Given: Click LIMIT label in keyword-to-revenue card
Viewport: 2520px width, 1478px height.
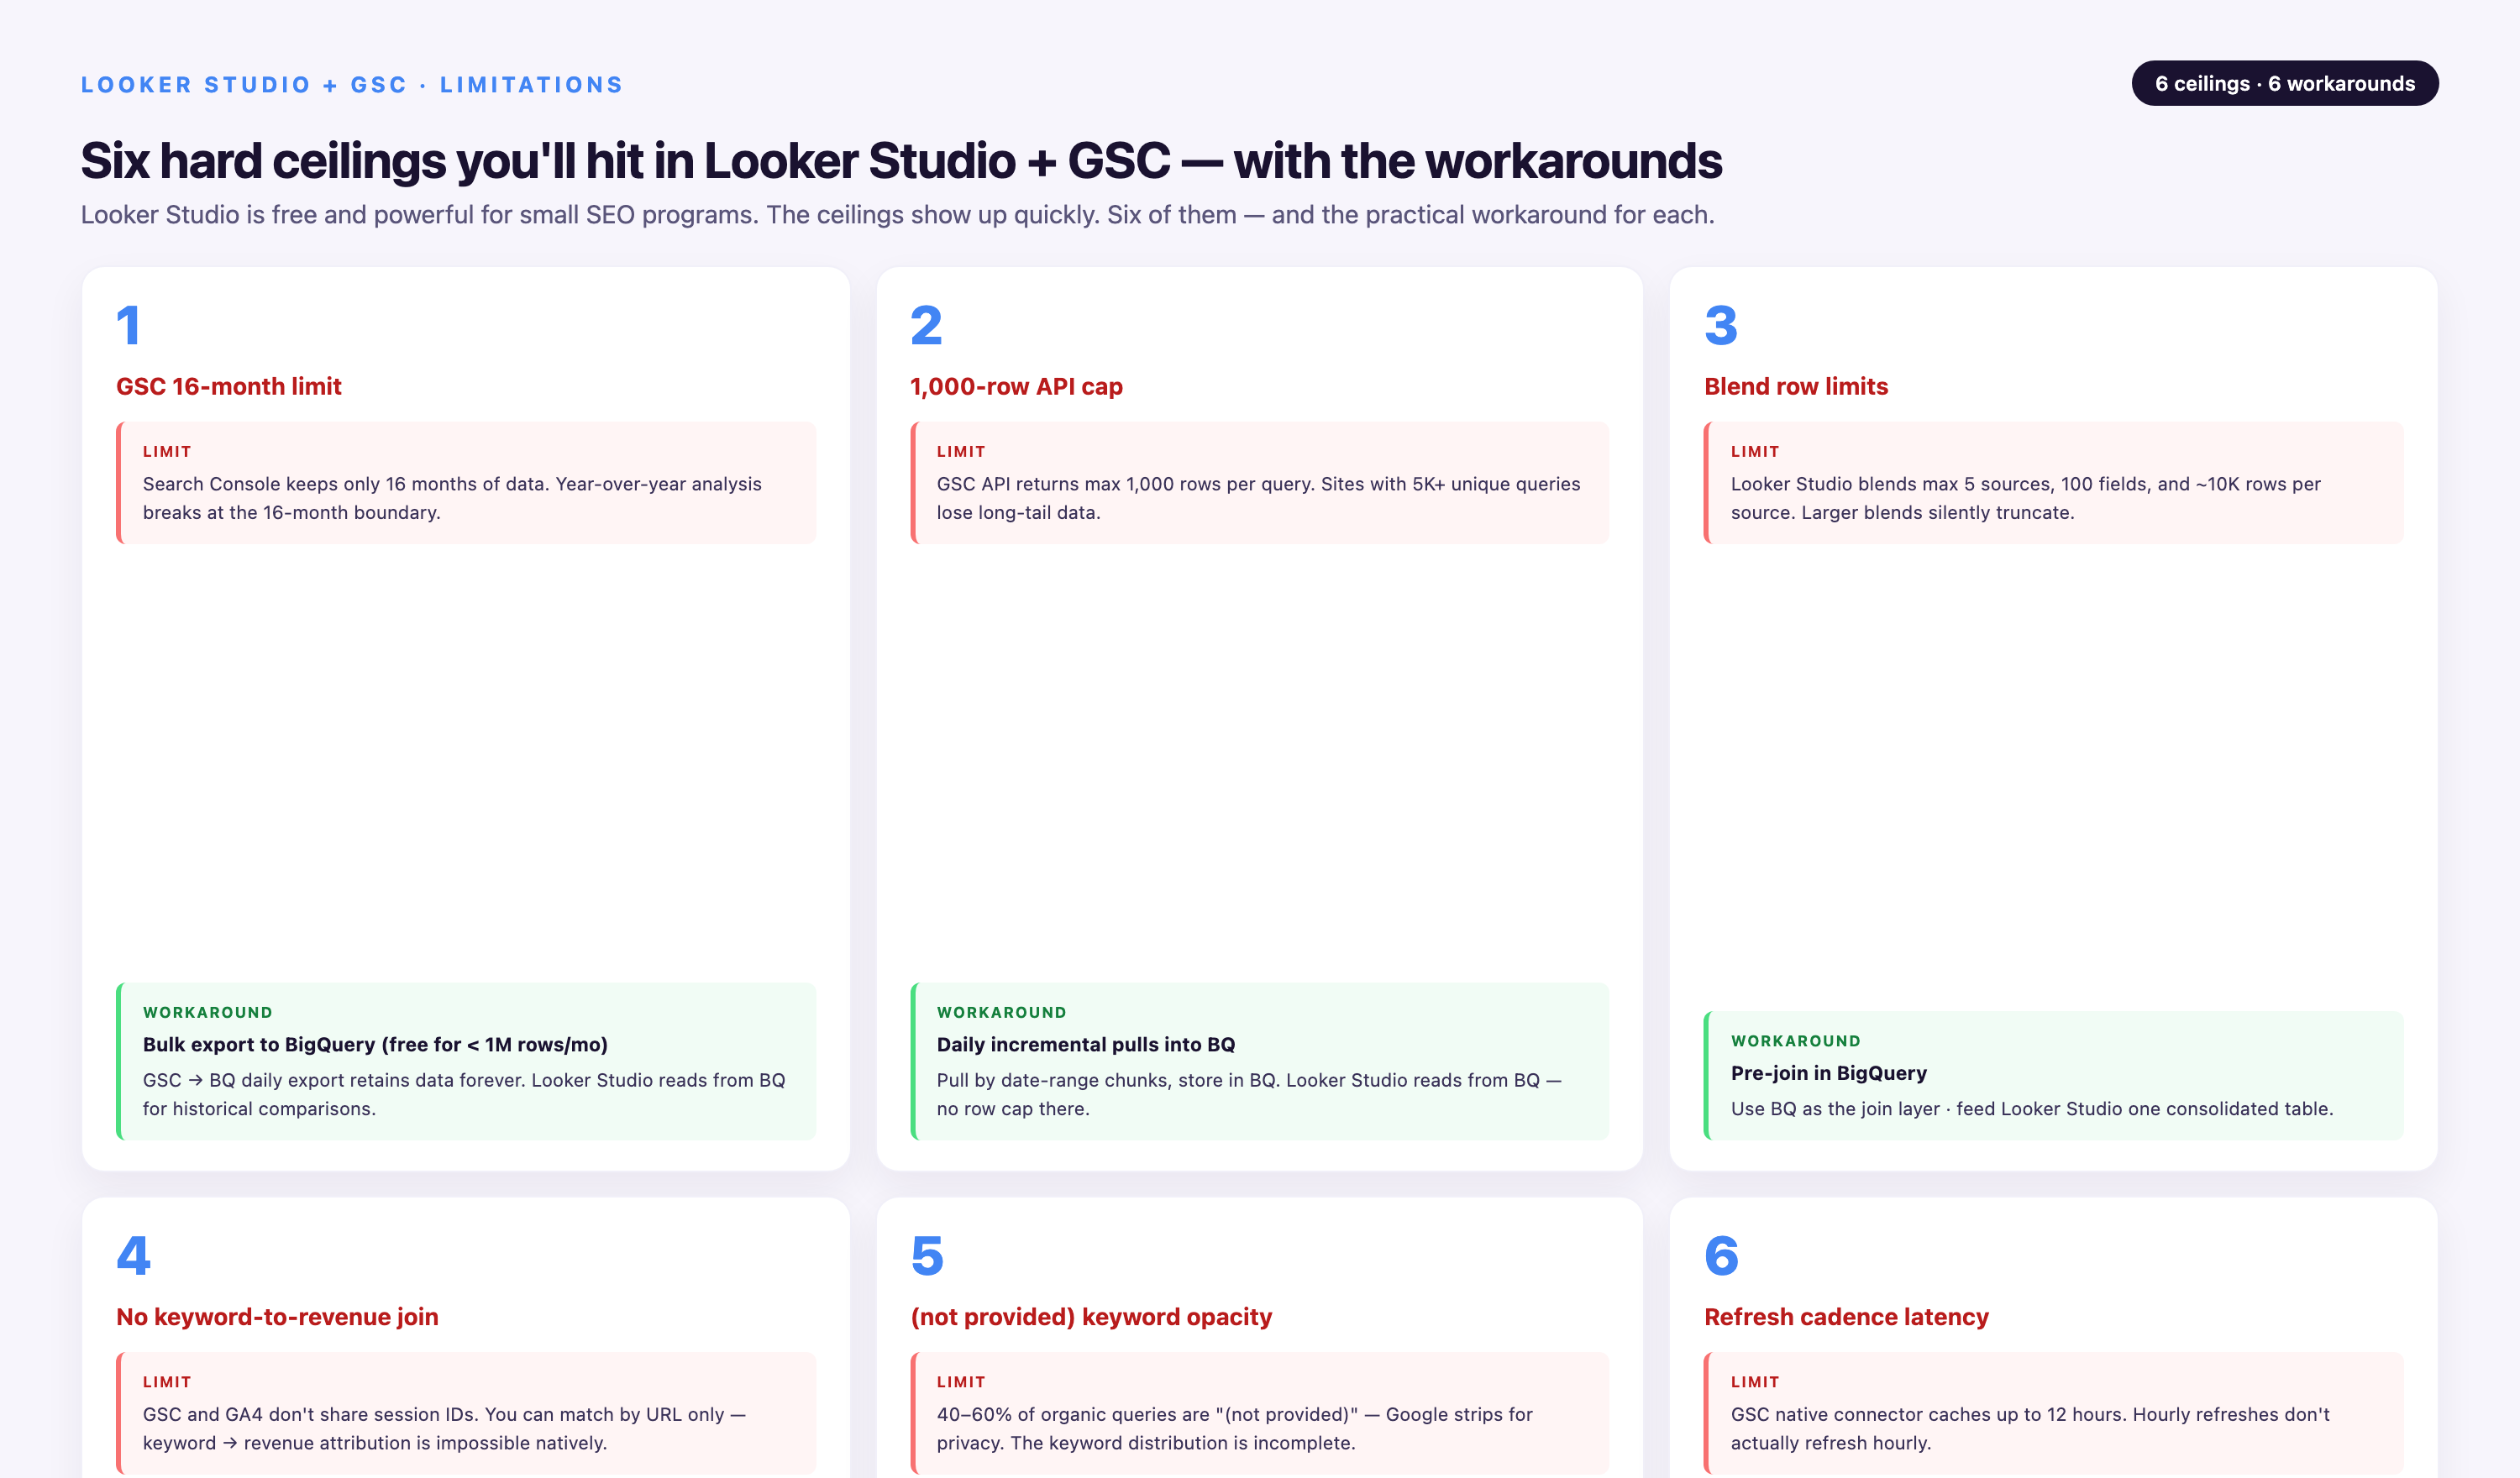Looking at the screenshot, I should click(x=167, y=1381).
